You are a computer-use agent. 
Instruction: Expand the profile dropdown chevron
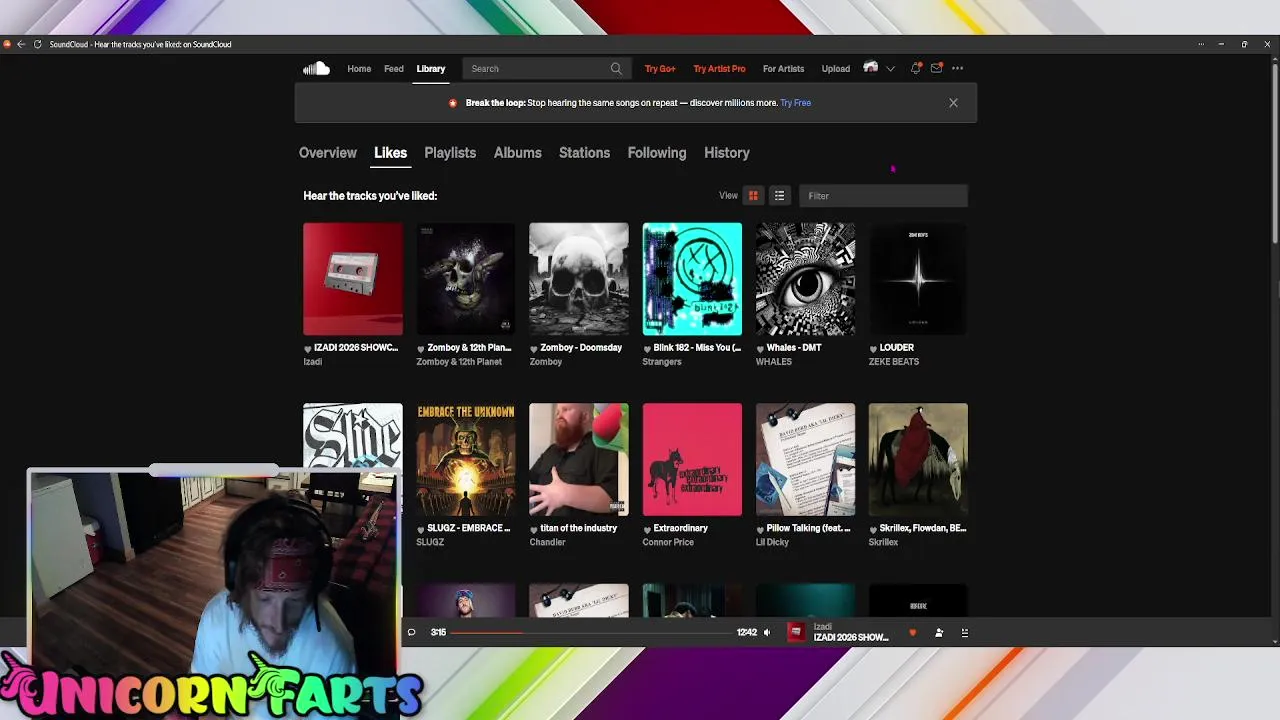coord(890,69)
